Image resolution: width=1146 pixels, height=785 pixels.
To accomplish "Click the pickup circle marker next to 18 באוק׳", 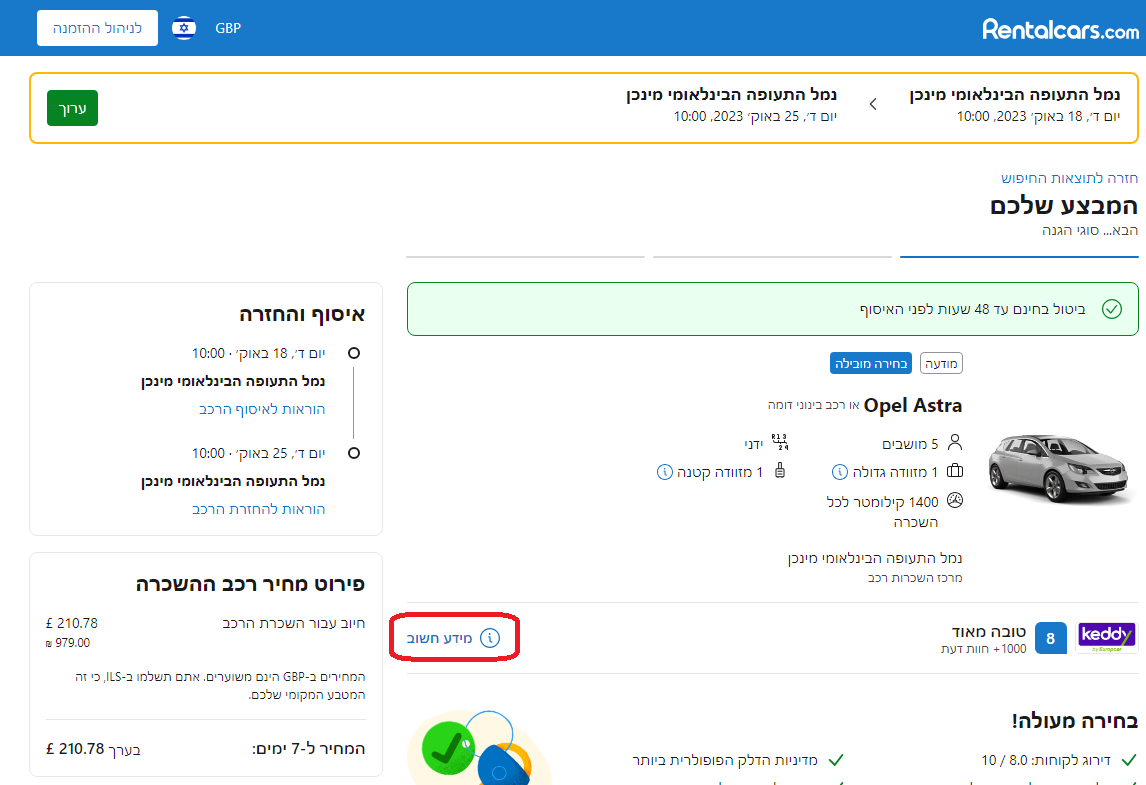I will coord(354,353).
